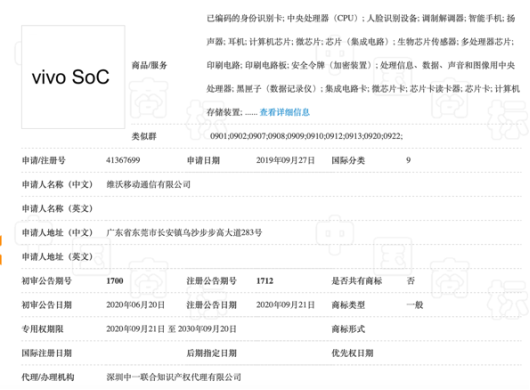Viewport: 530px width, 390px height.
Task: Click the 优先权日期 label
Action: click(x=352, y=353)
